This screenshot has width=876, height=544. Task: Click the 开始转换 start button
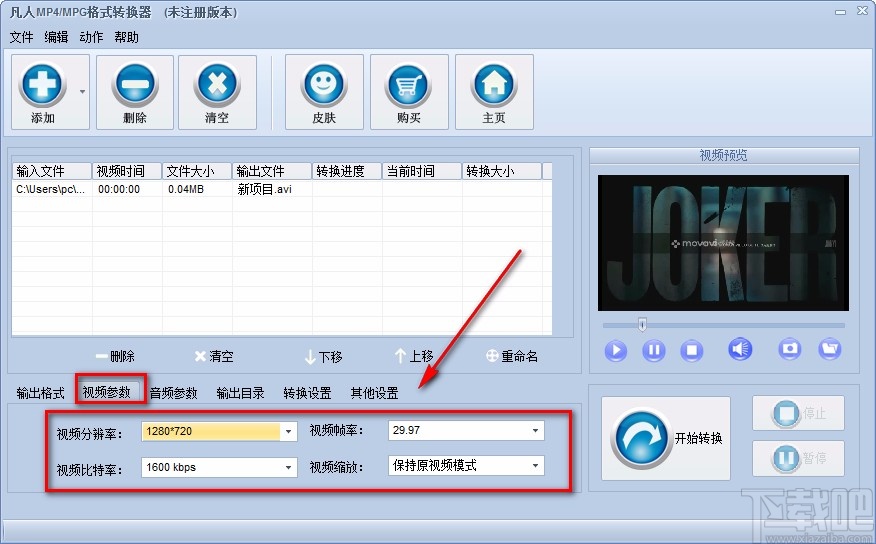coord(666,438)
